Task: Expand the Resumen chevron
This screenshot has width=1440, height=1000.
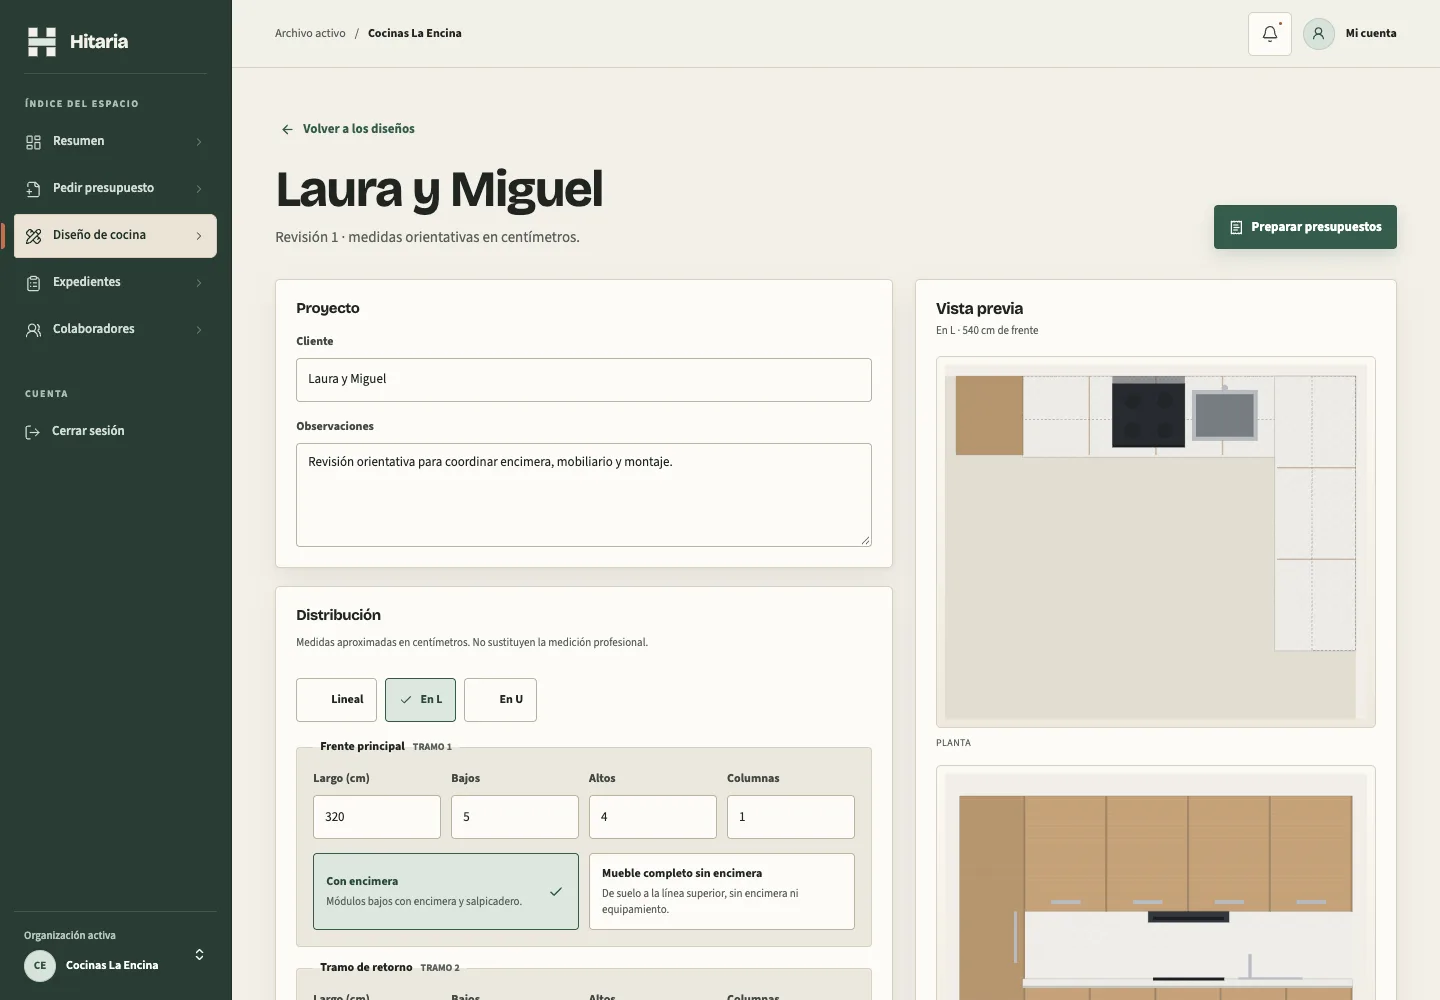Action: point(199,142)
